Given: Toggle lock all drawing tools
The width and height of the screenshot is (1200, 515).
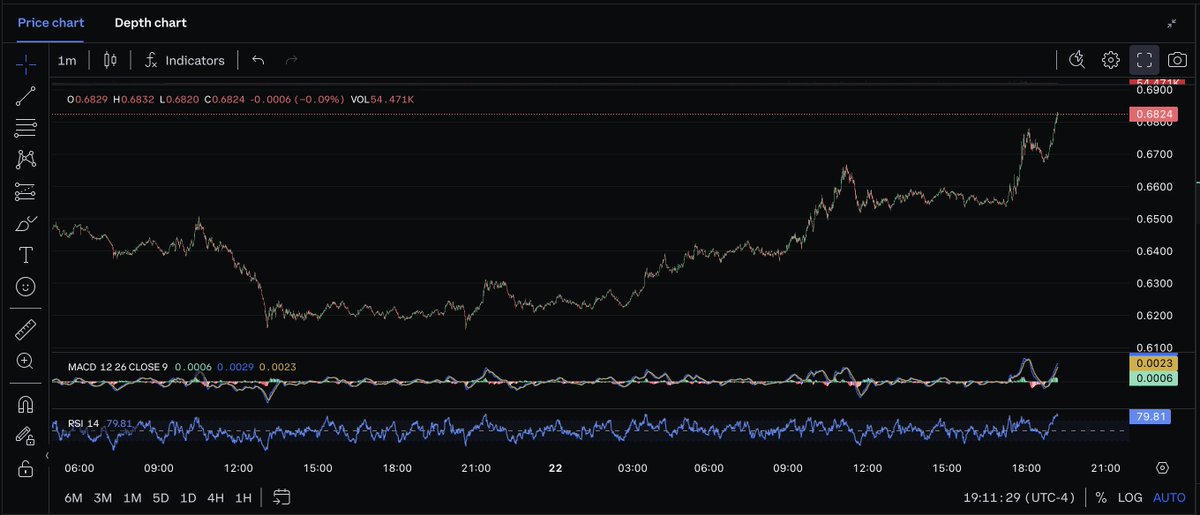Looking at the screenshot, I should [26, 468].
